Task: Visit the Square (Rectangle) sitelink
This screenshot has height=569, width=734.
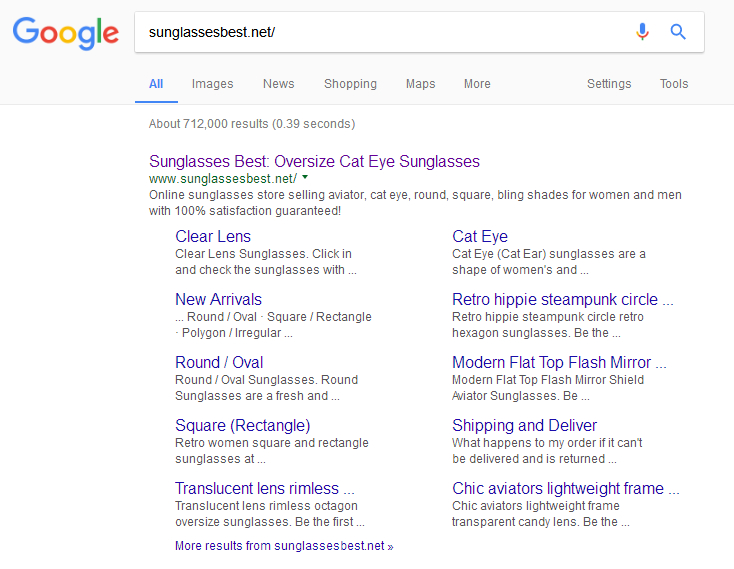Action: (242, 425)
